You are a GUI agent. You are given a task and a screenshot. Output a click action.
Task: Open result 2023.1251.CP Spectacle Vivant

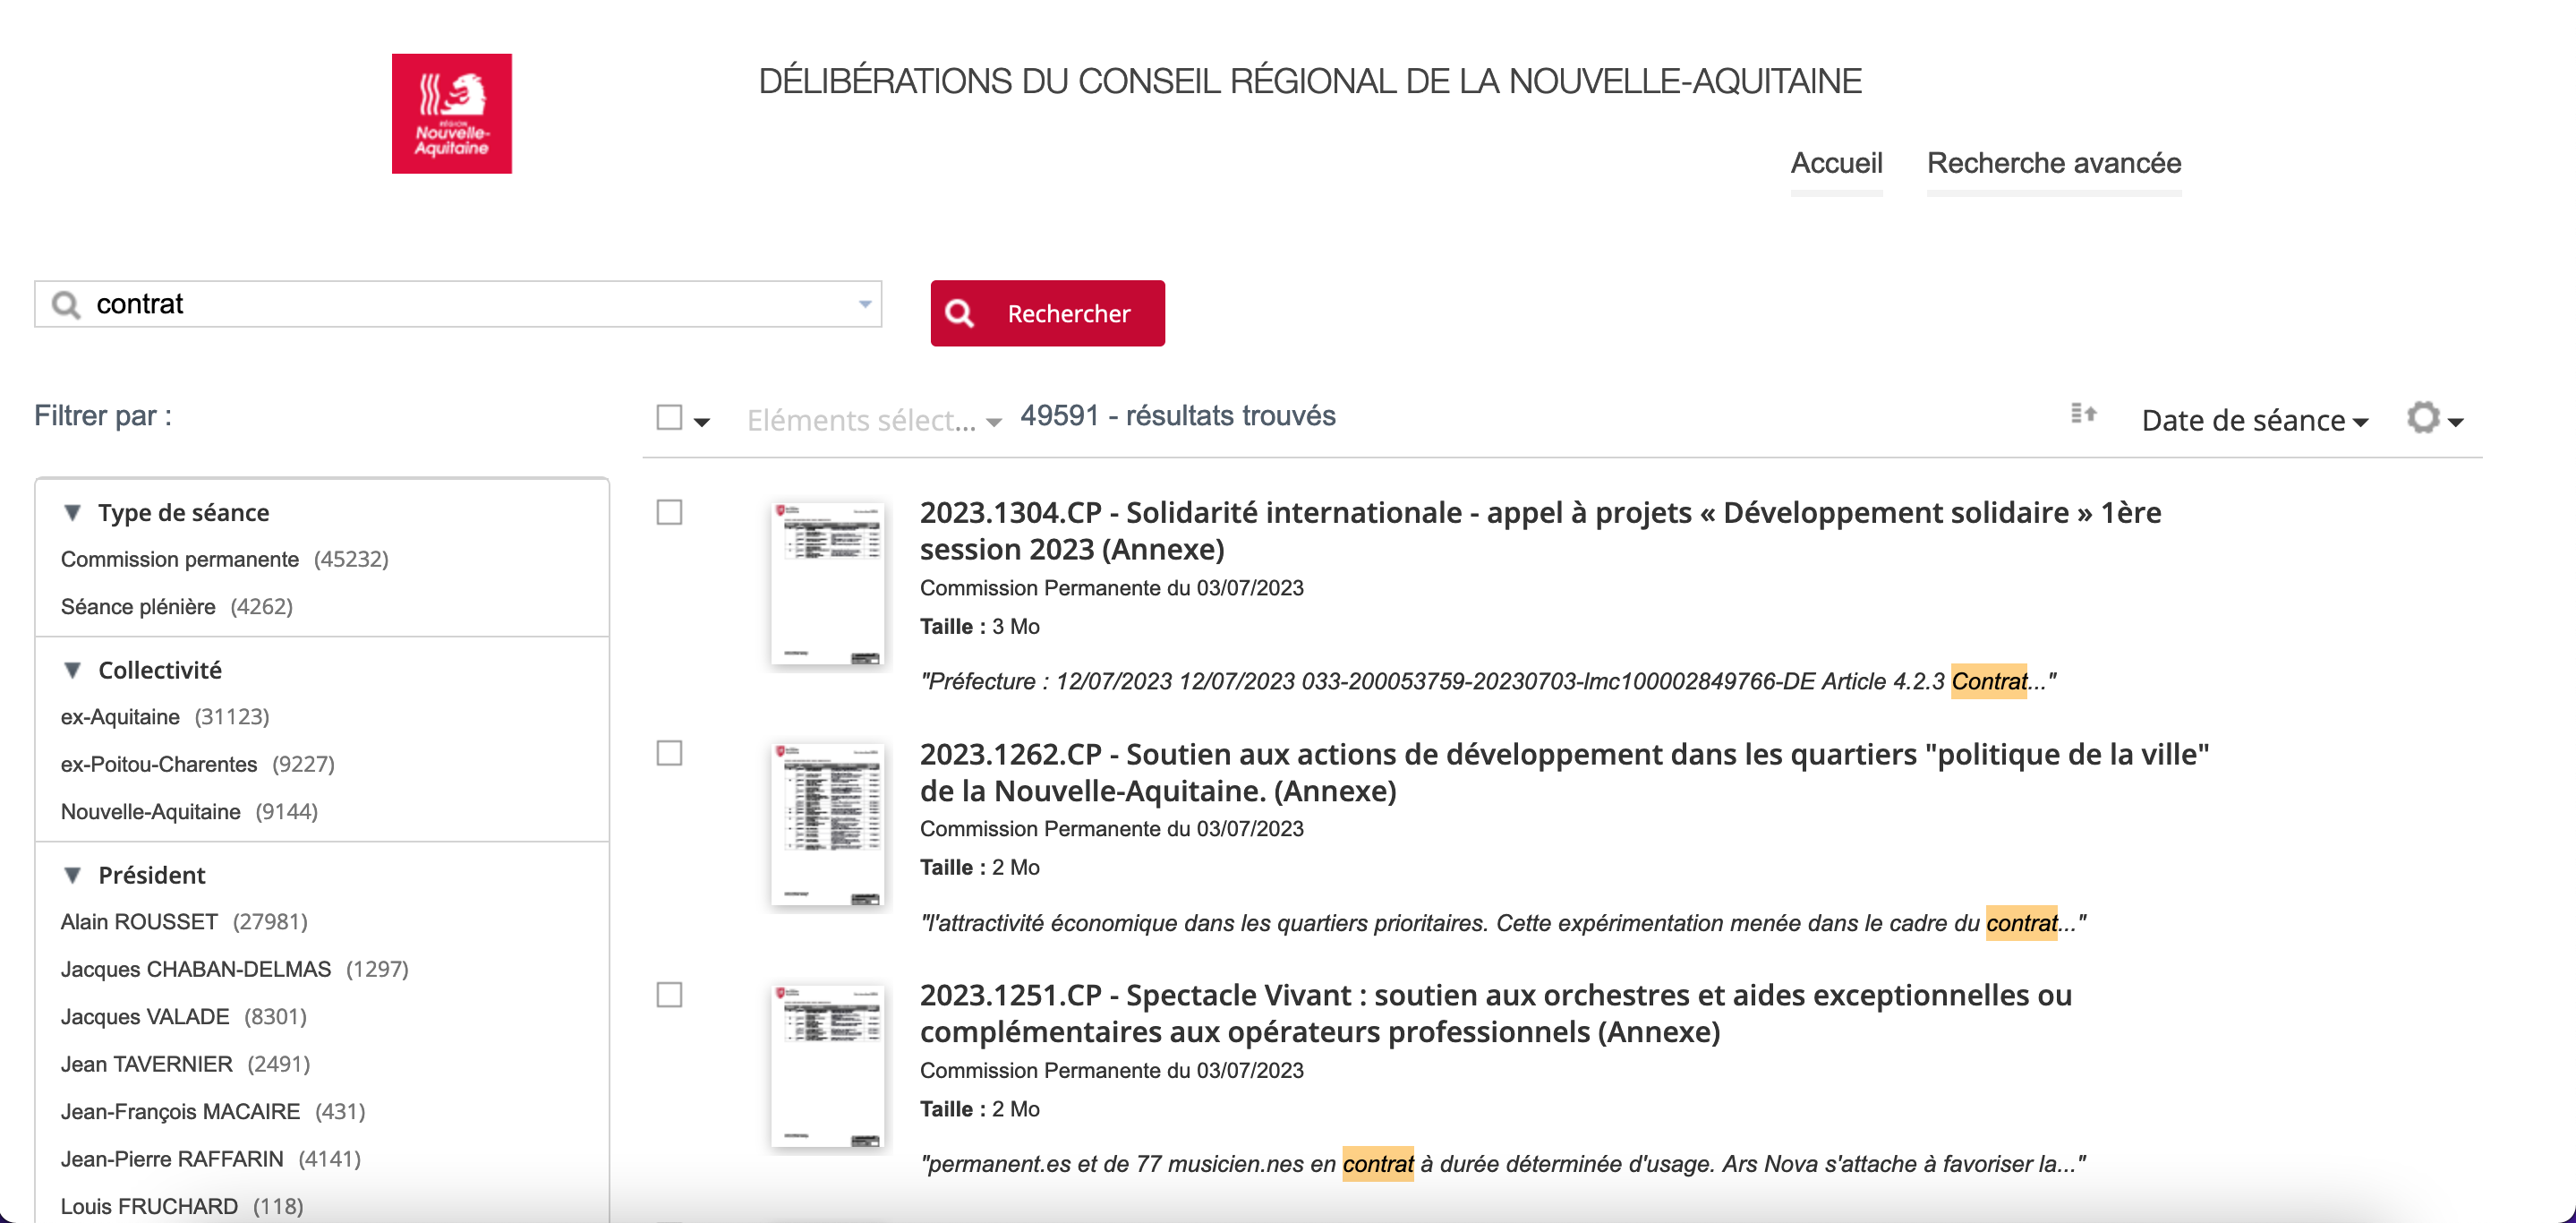1496,1014
